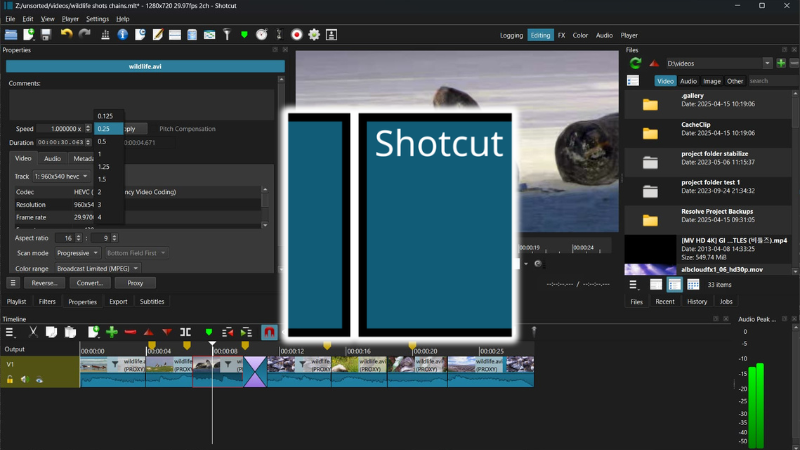Switch to the Filters tab
The height and width of the screenshot is (450, 800).
(47, 302)
